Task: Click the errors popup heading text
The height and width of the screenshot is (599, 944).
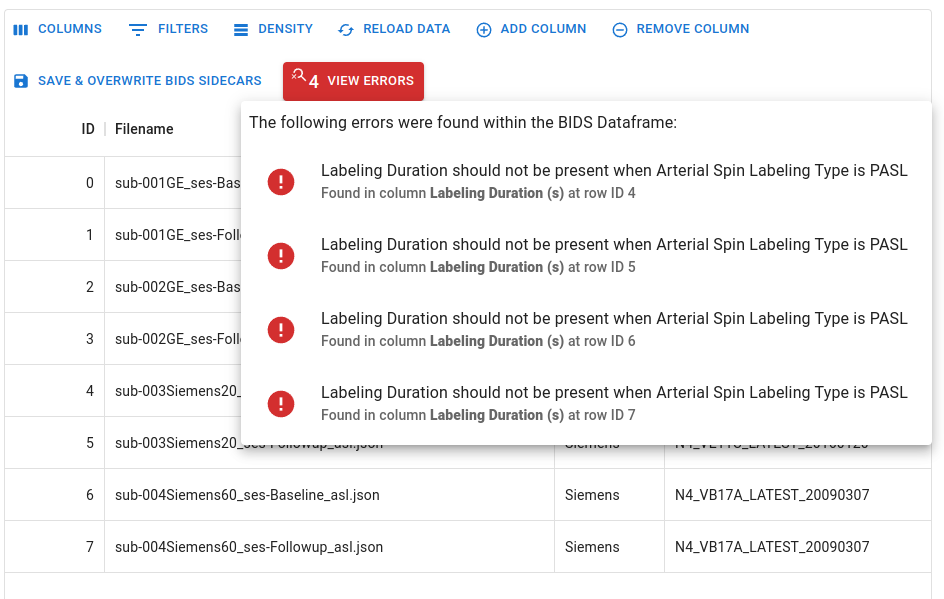Action: (463, 122)
